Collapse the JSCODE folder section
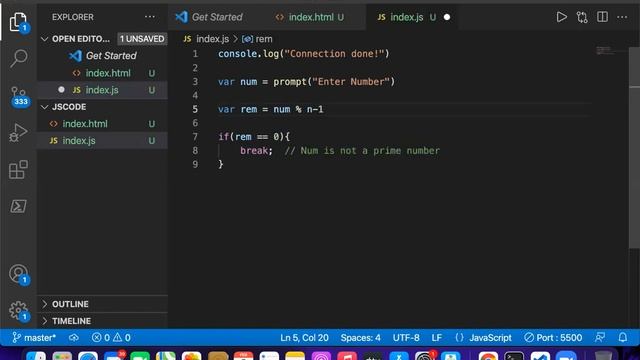Screen dimensions: 640x360 pyautogui.click(x=45, y=107)
